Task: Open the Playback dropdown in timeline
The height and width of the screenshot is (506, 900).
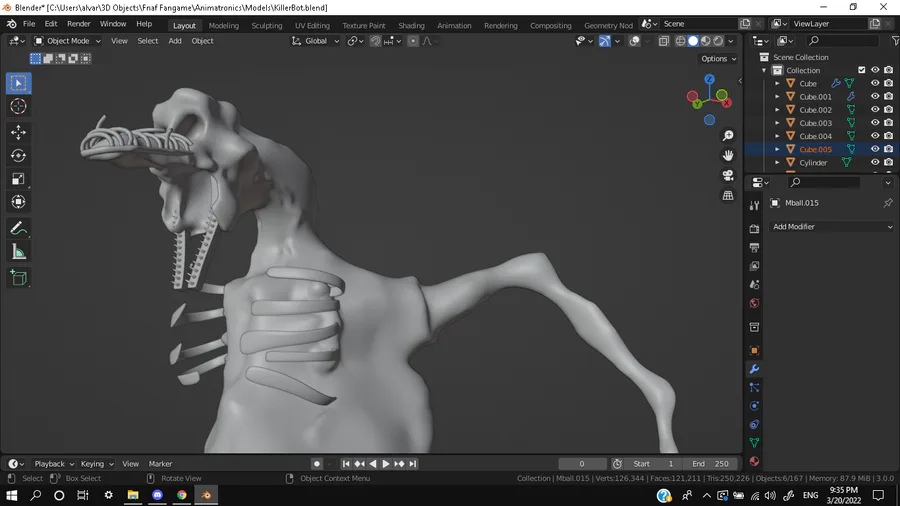Action: 54,464
